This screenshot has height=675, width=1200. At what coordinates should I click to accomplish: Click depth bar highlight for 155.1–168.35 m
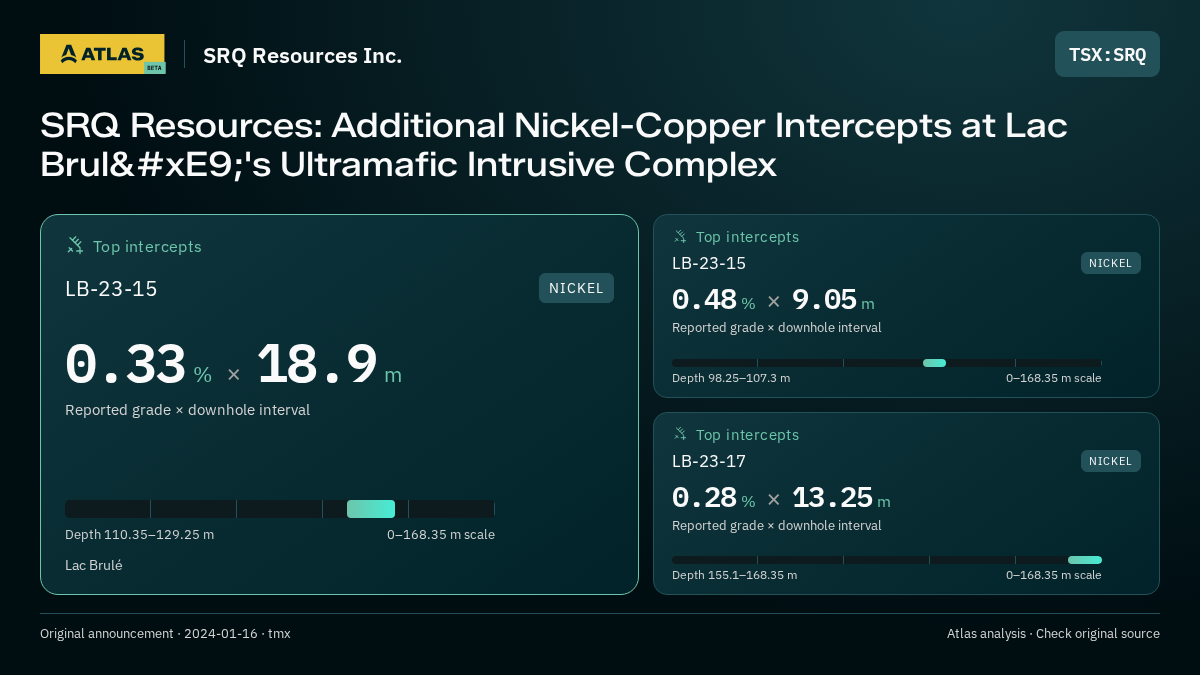[1085, 560]
